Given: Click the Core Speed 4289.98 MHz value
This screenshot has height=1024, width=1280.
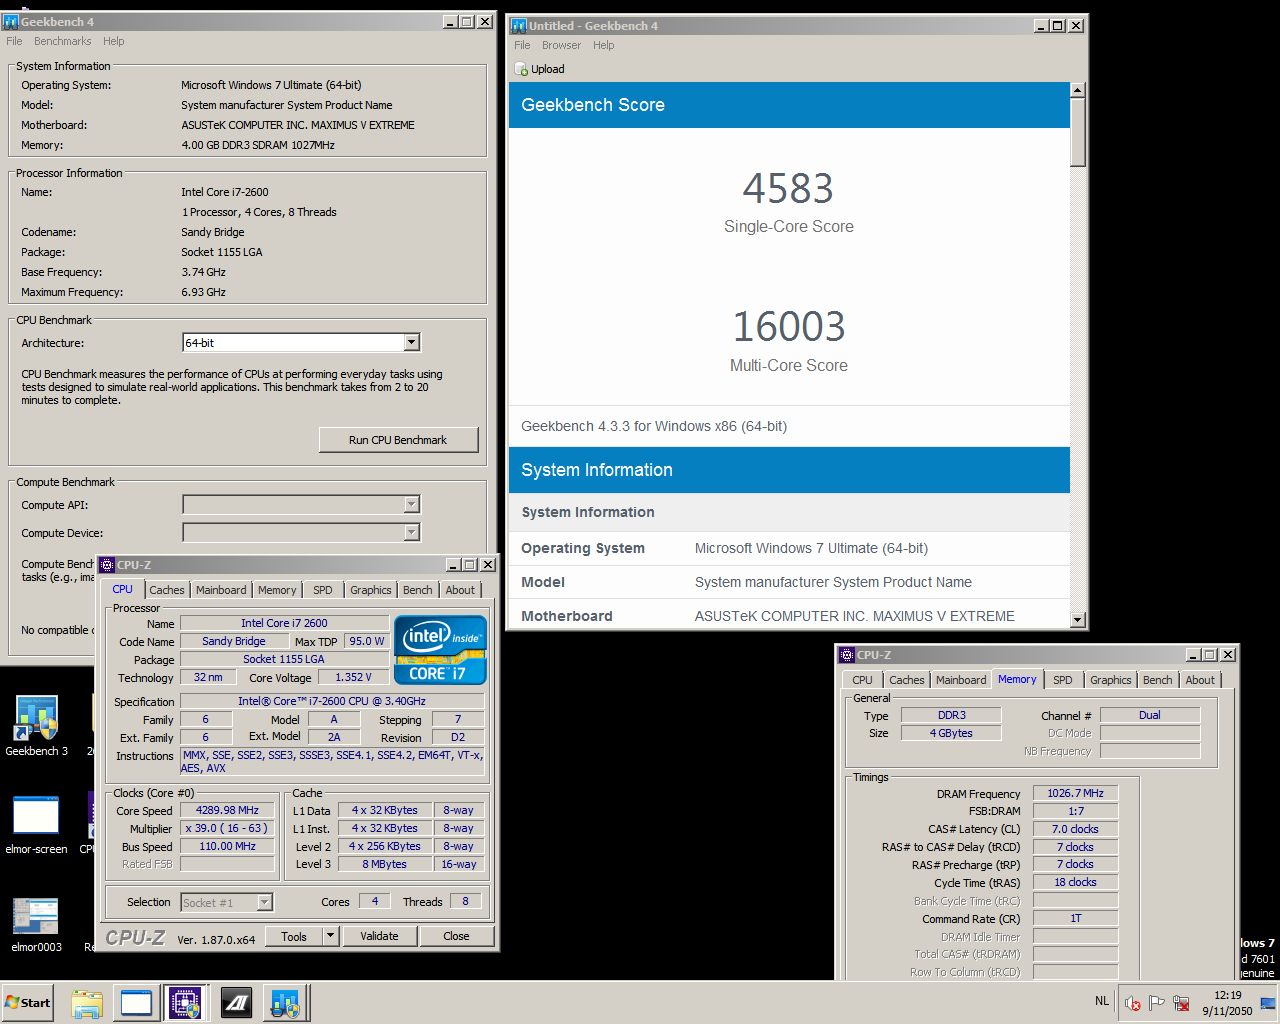Looking at the screenshot, I should (x=227, y=810).
